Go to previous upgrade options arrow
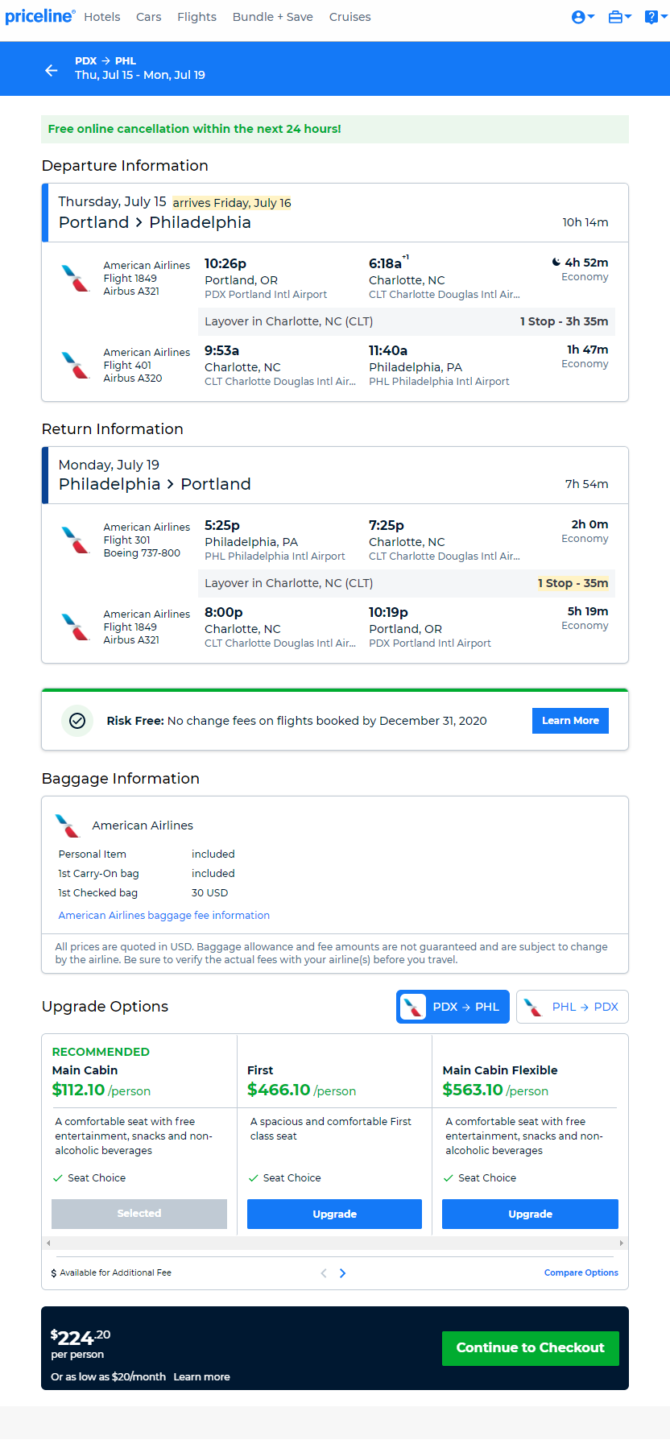Image resolution: width=670 pixels, height=1440 pixels. pyautogui.click(x=324, y=1273)
